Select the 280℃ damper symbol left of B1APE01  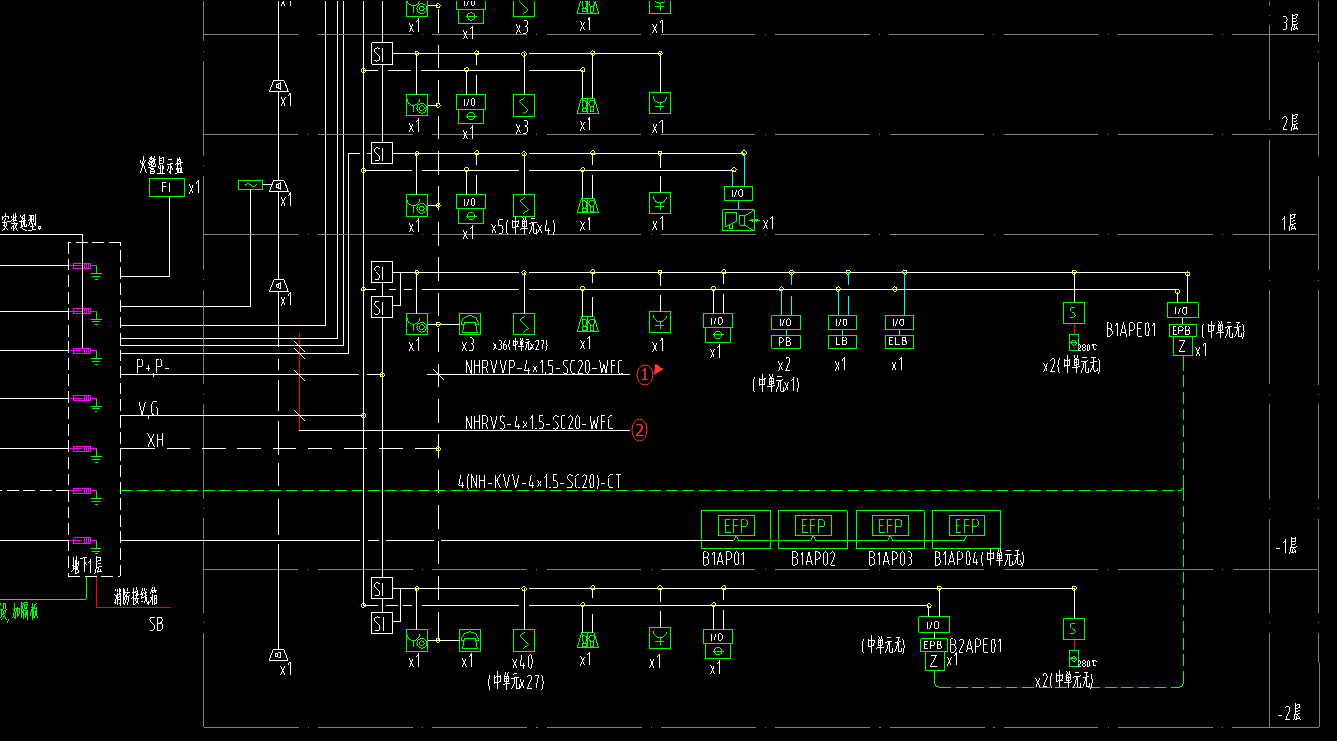tap(1075, 342)
